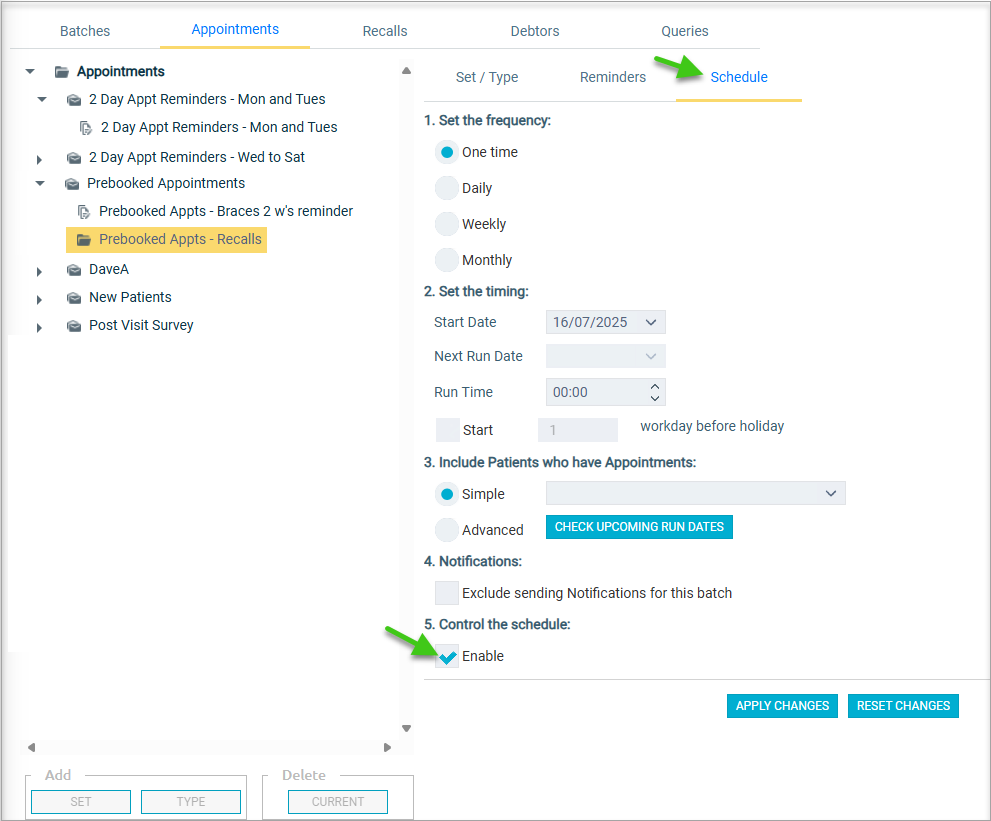Click the tree scroll up arrow
The height and width of the screenshot is (821, 991).
tap(406, 71)
